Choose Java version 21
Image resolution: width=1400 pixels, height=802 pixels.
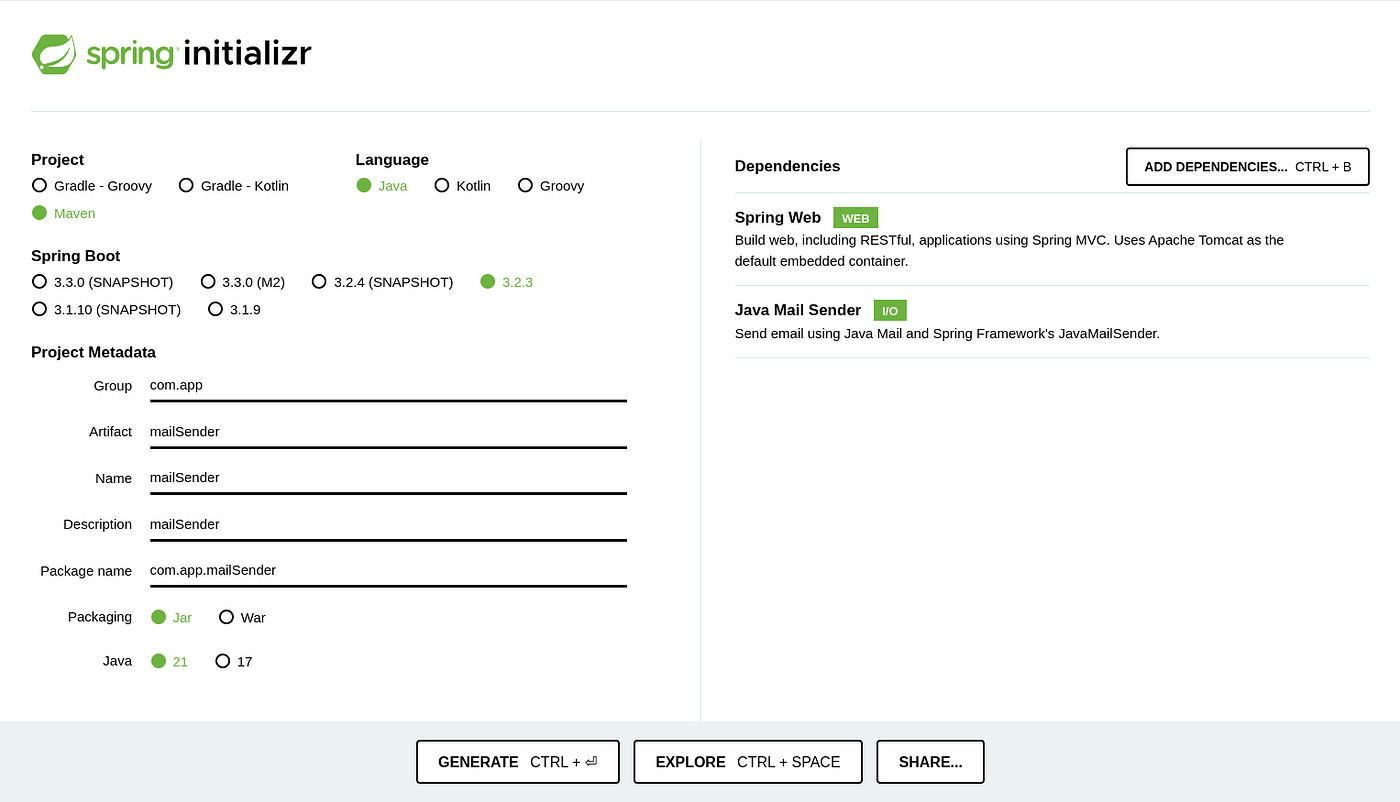tap(169, 662)
